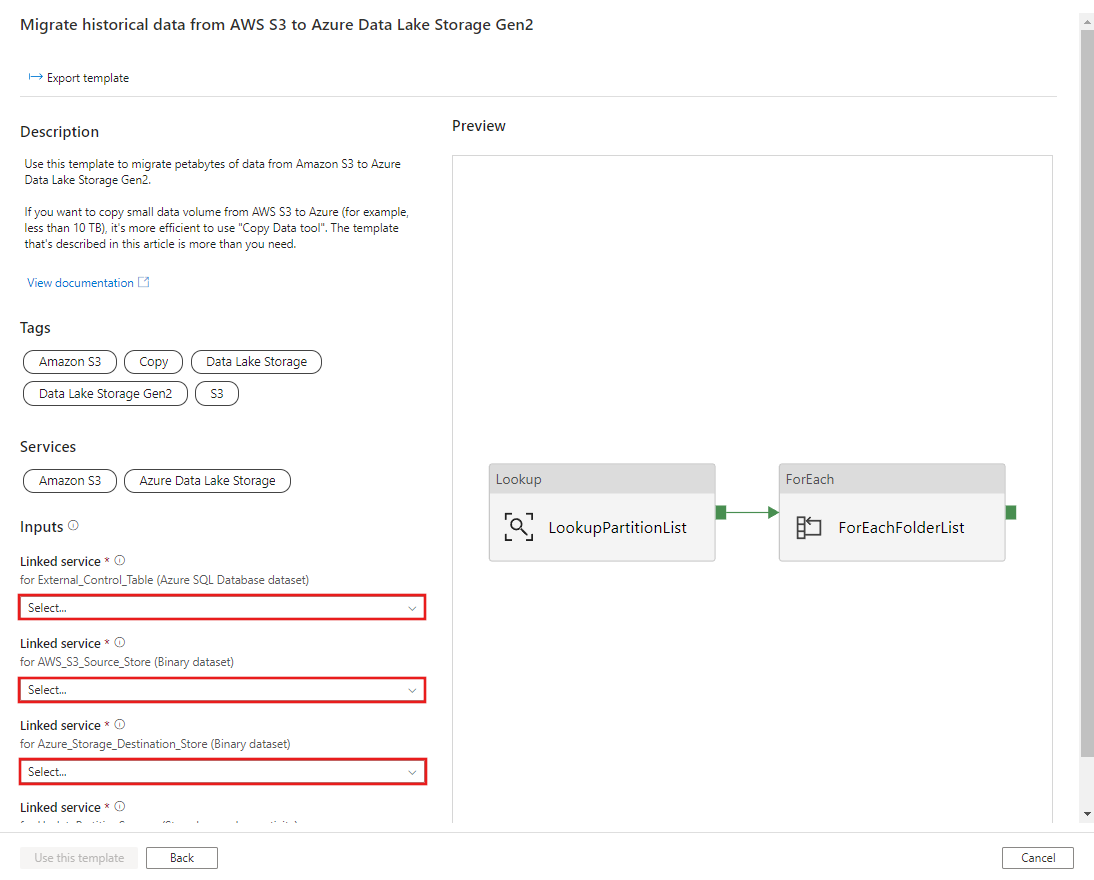Open the AWS_S3_Source_Store linked service dropdown

point(222,689)
